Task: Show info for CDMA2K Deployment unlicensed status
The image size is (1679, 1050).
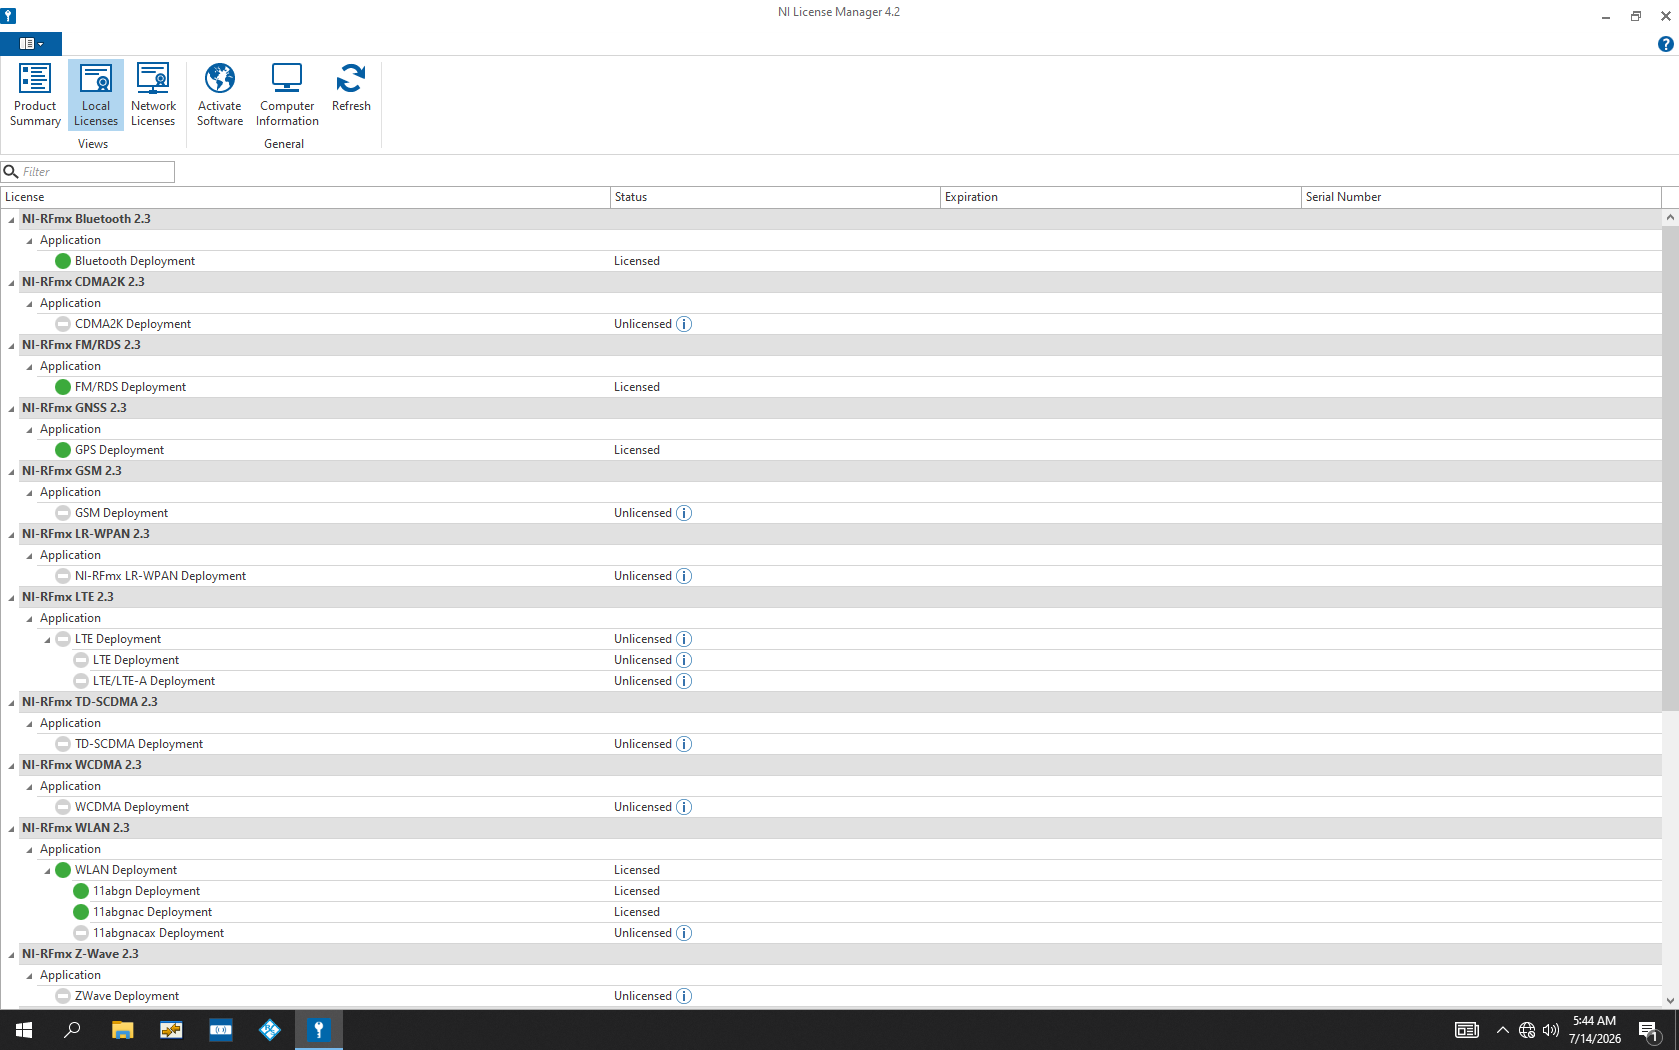Action: (684, 324)
